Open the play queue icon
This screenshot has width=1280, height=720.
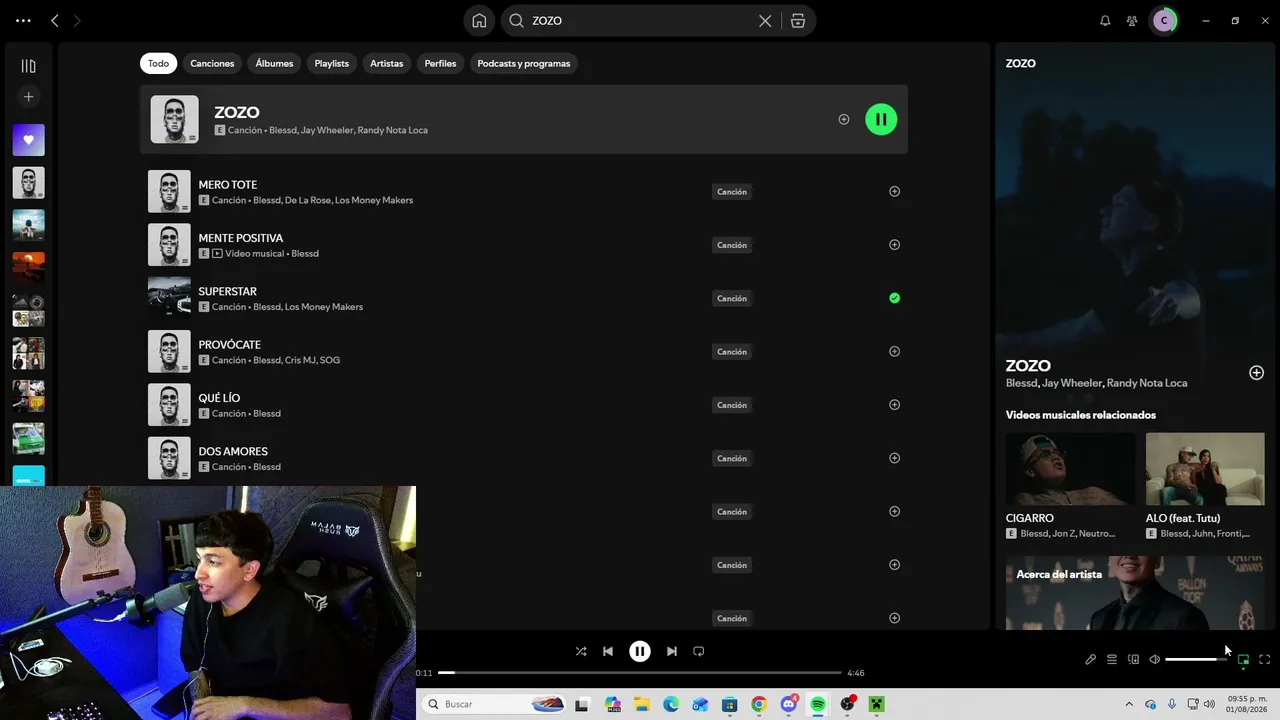tap(1112, 659)
